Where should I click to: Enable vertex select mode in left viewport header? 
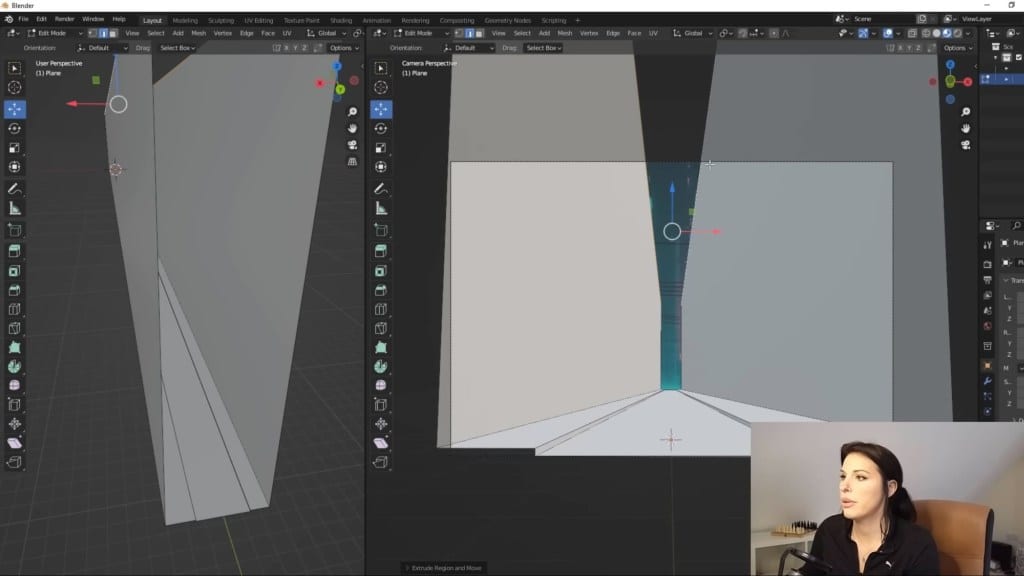click(93, 33)
